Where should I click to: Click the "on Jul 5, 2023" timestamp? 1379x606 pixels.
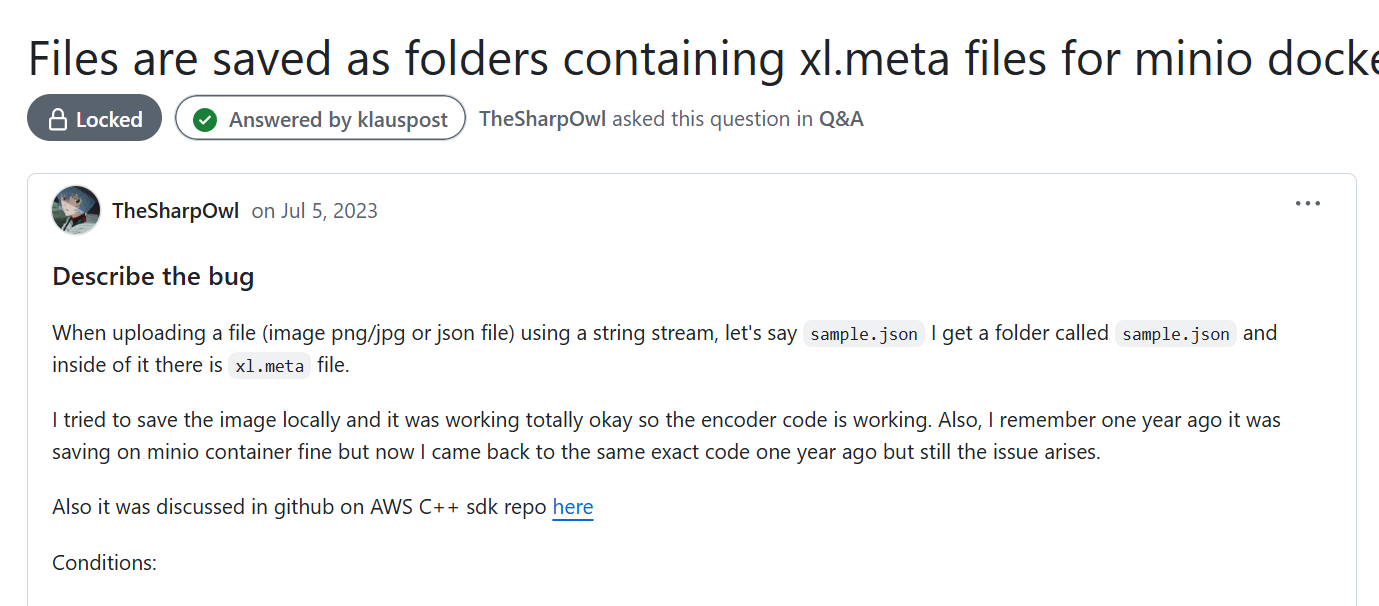[314, 211]
